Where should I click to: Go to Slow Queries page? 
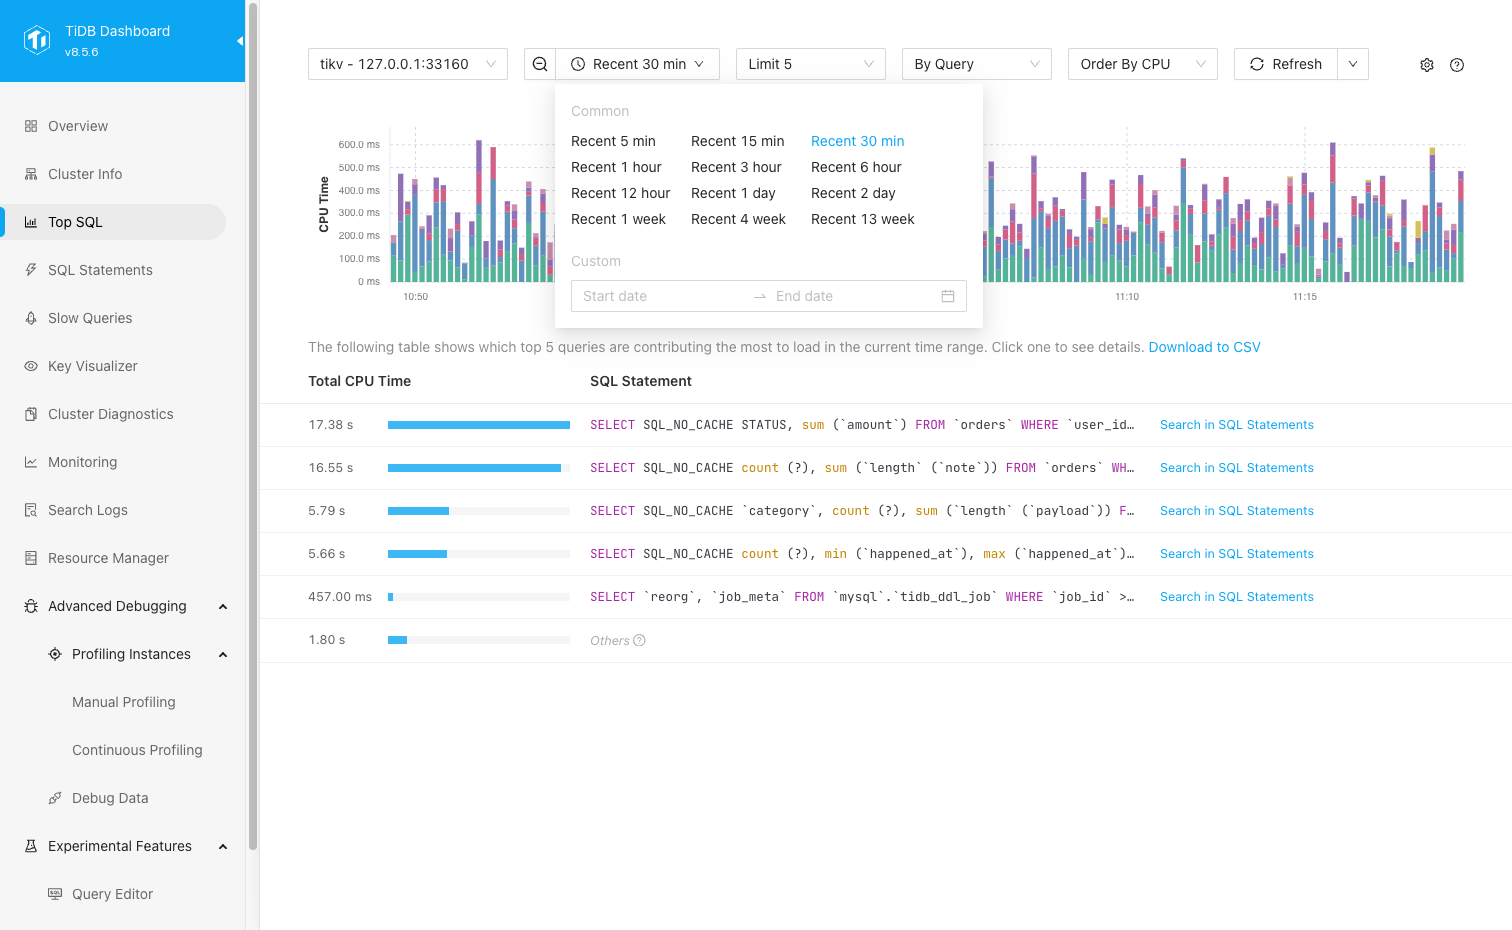click(x=90, y=318)
